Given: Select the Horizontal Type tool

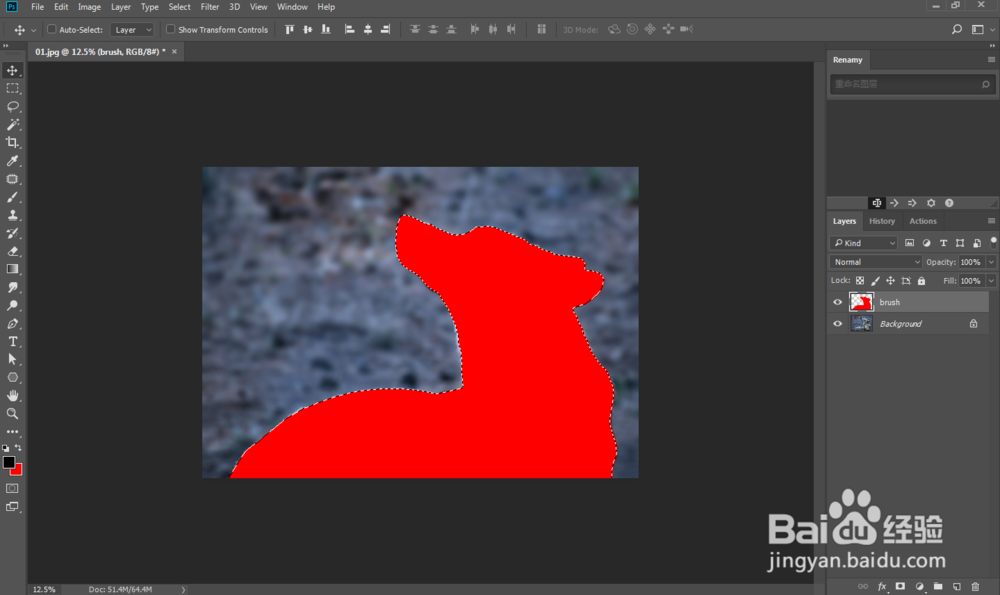Looking at the screenshot, I should click(12, 342).
